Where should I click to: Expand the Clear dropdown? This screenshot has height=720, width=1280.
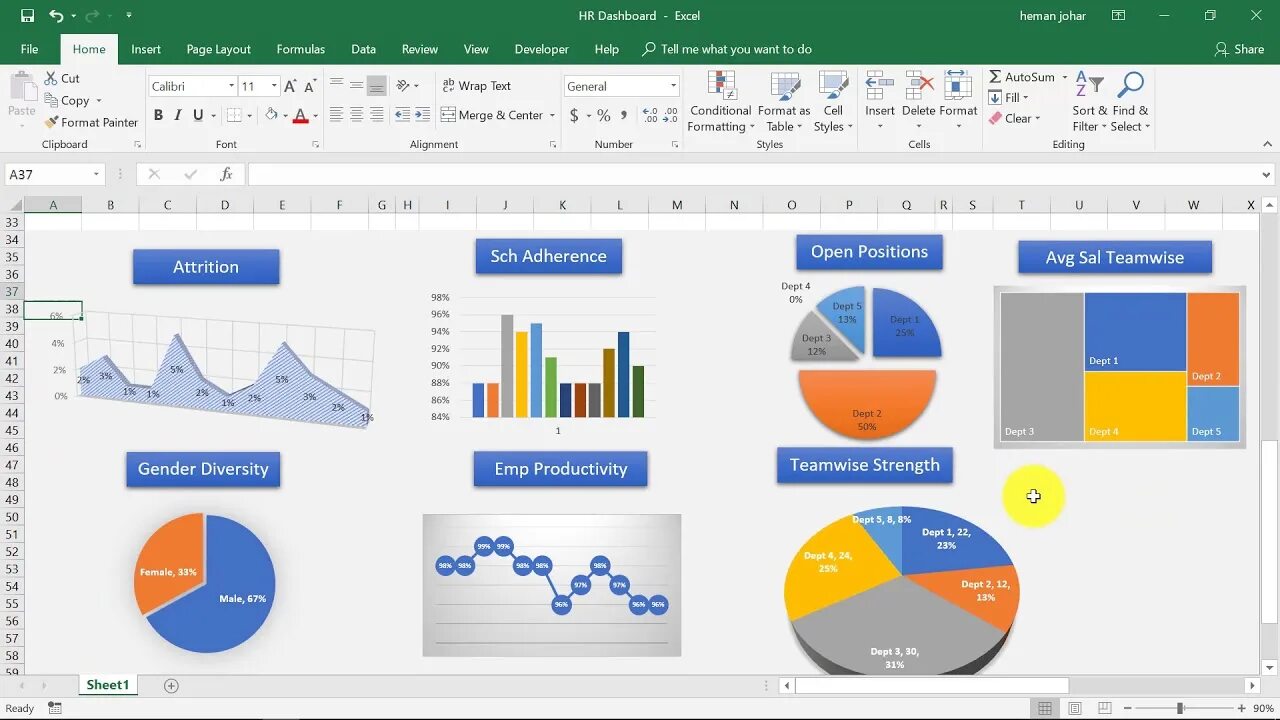[x=1038, y=118]
